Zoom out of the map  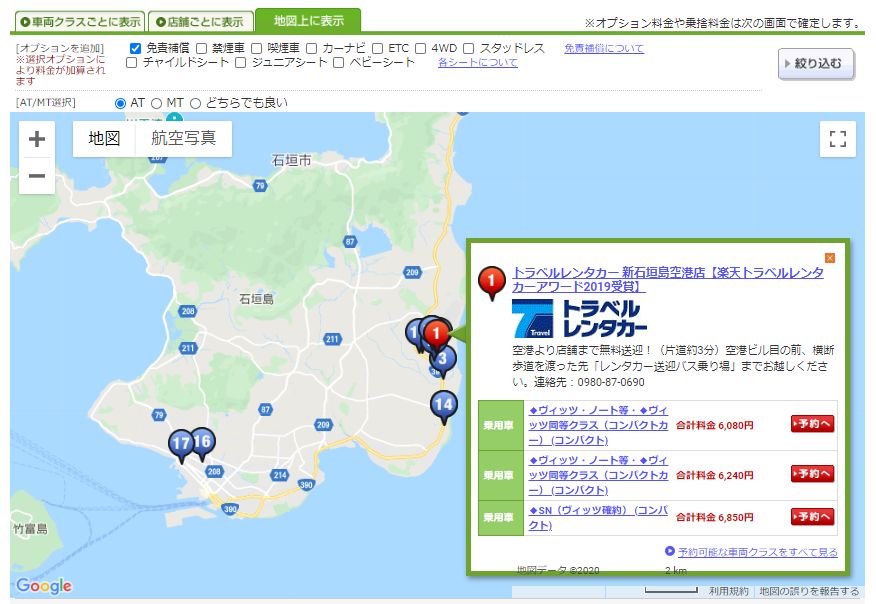coord(37,176)
